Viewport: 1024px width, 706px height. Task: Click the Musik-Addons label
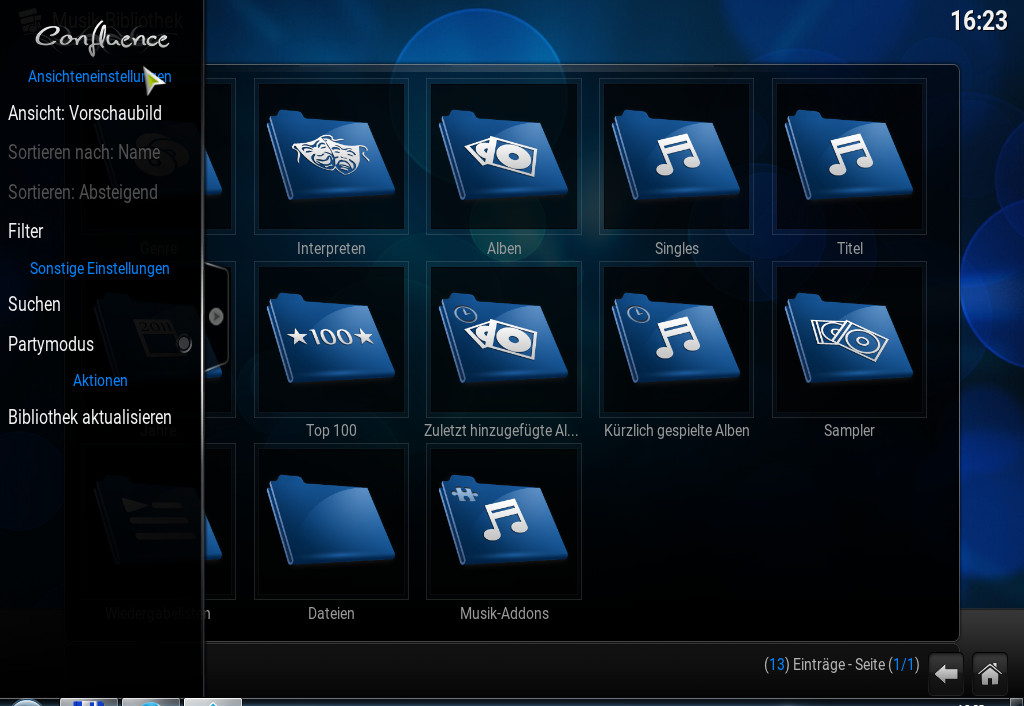[504, 613]
